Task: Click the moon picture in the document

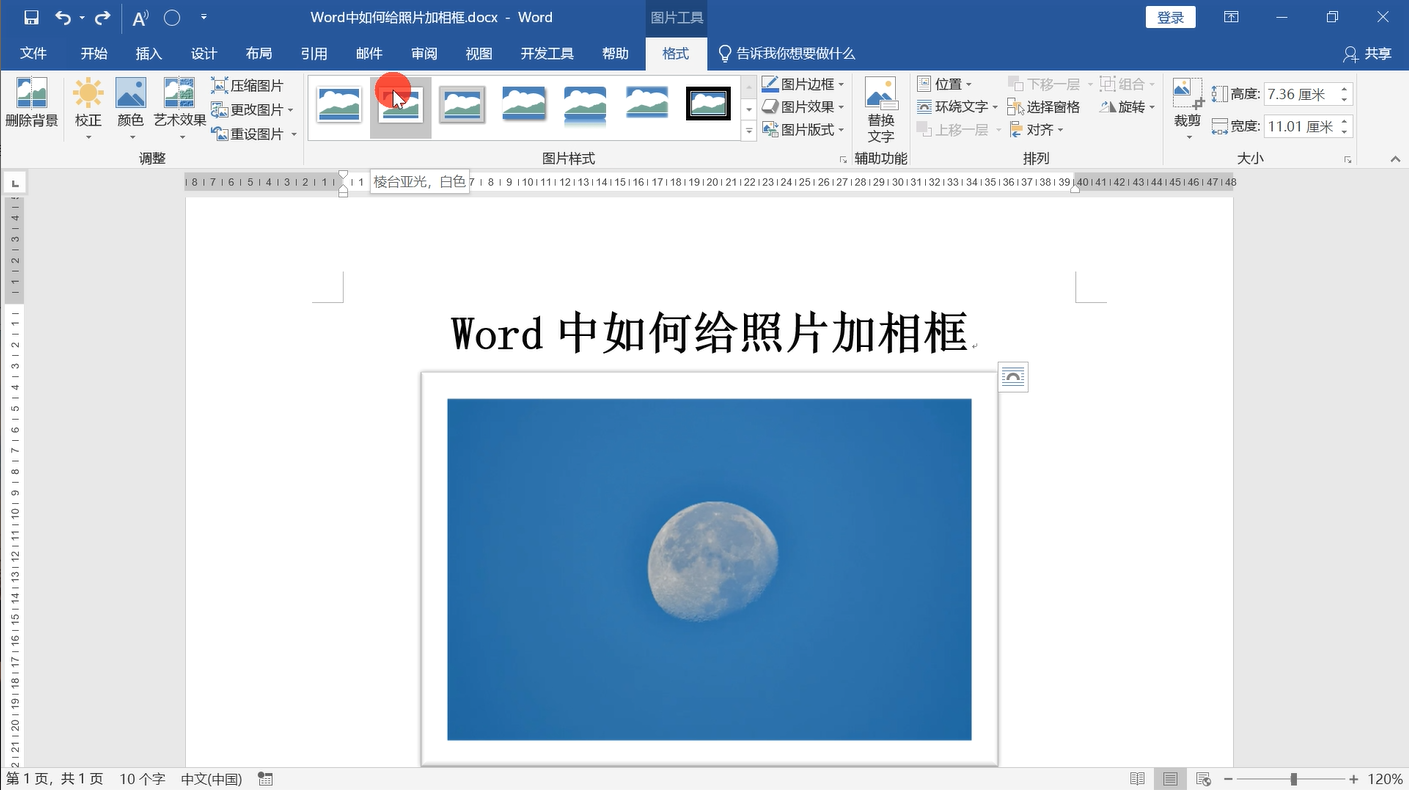Action: [x=709, y=569]
